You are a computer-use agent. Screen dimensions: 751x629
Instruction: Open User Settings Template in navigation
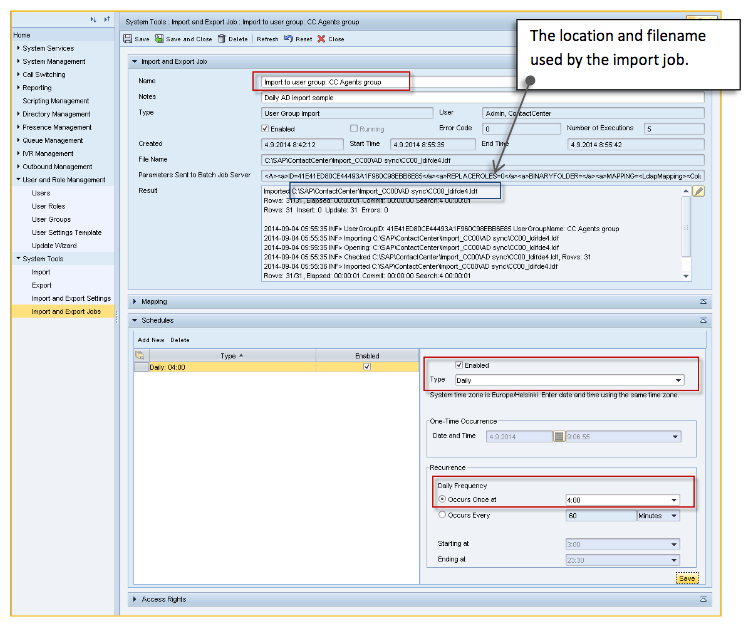[x=67, y=233]
